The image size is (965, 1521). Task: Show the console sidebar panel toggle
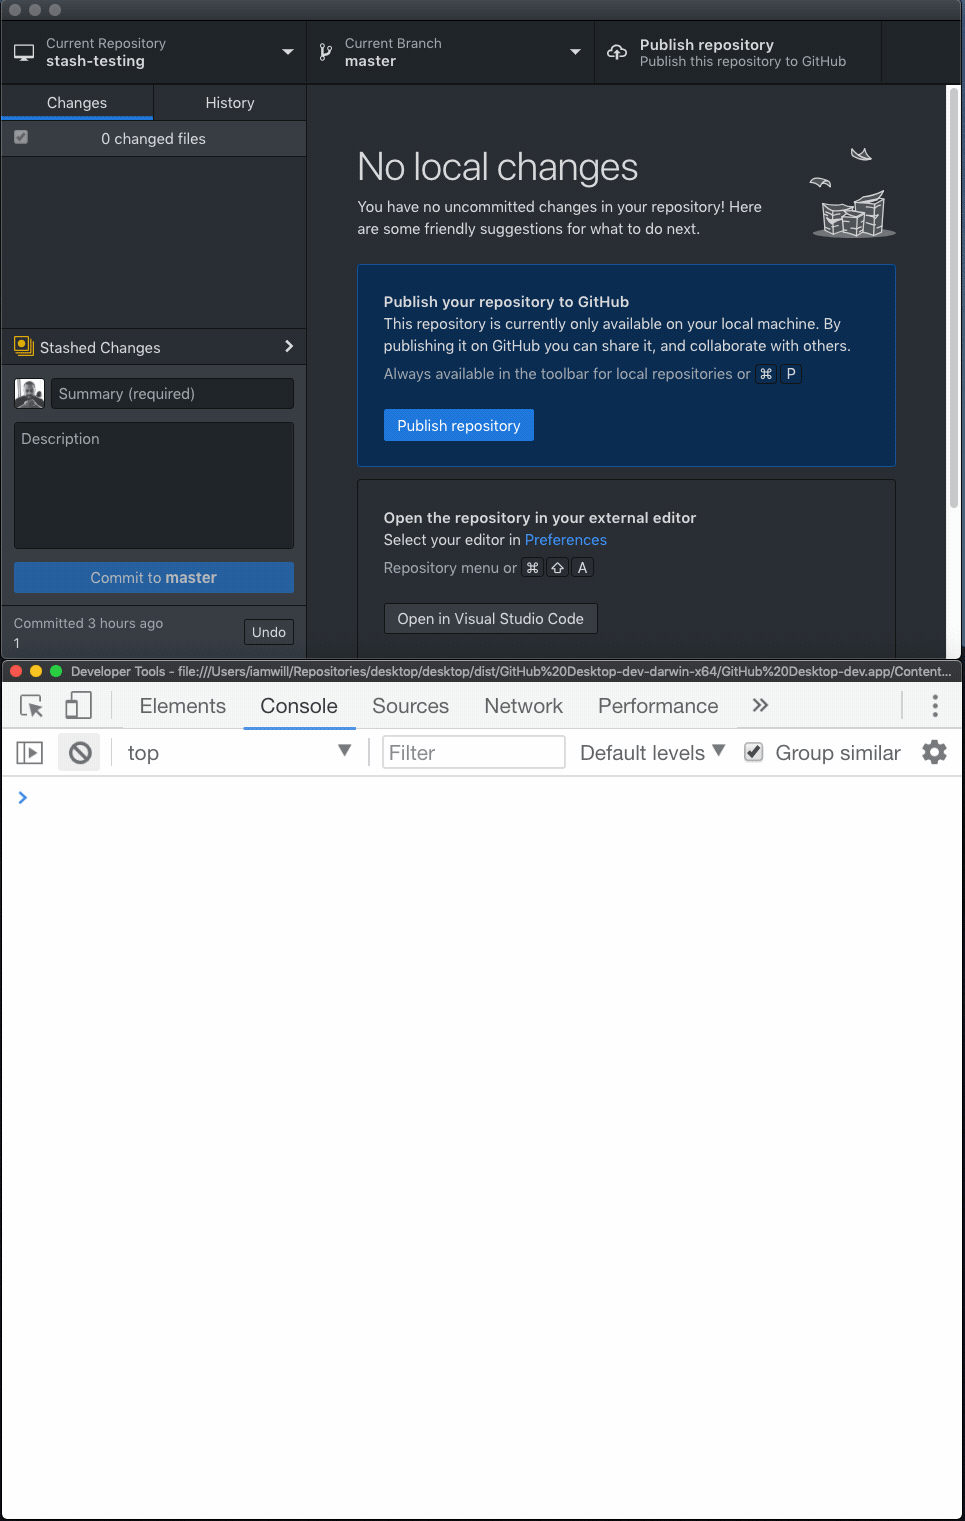point(28,752)
